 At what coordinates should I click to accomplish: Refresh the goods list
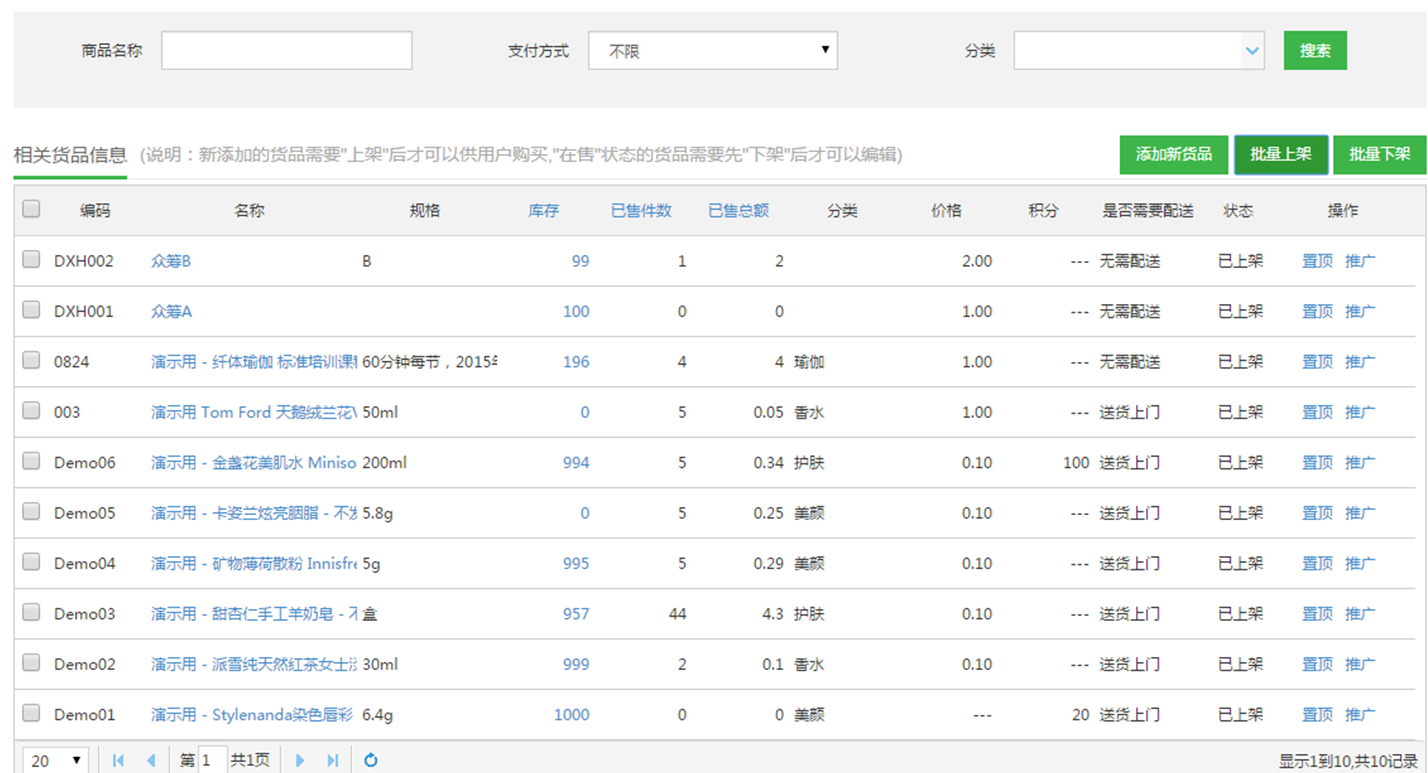tap(371, 761)
